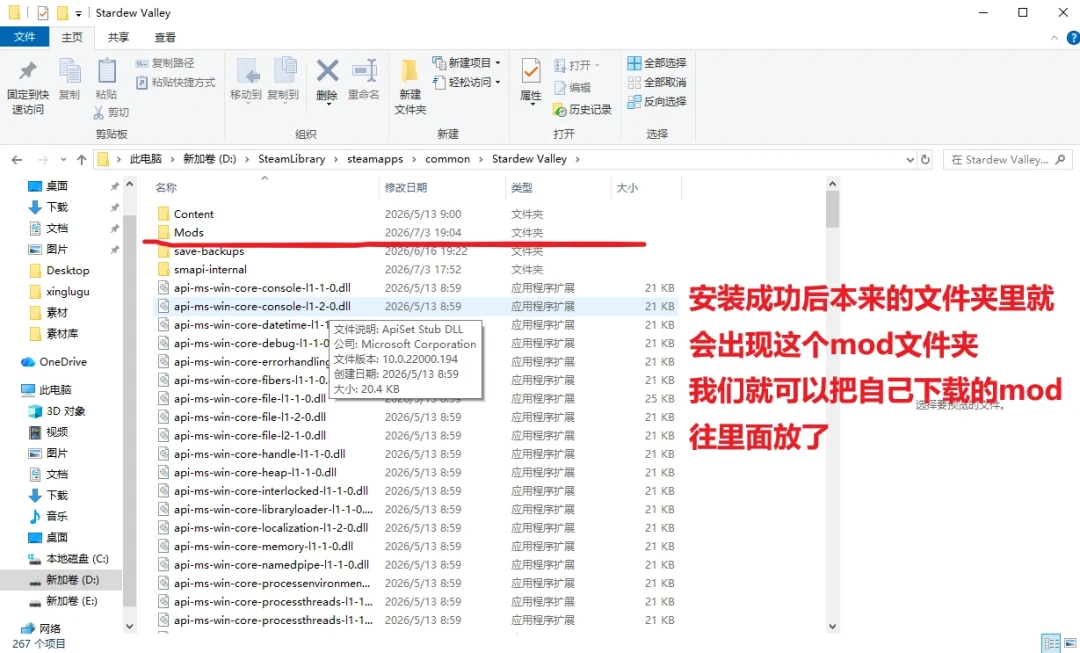1080x653 pixels.
Task: Click Select all (全部选择)
Action: [656, 63]
